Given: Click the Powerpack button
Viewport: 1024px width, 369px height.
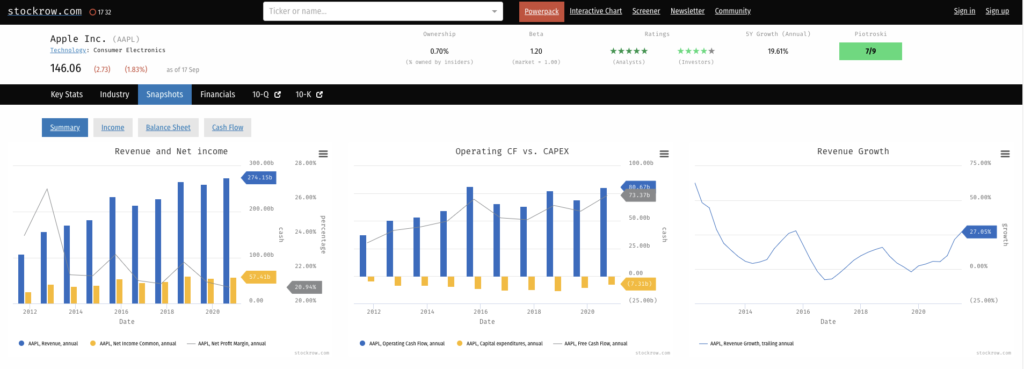Looking at the screenshot, I should click(541, 11).
